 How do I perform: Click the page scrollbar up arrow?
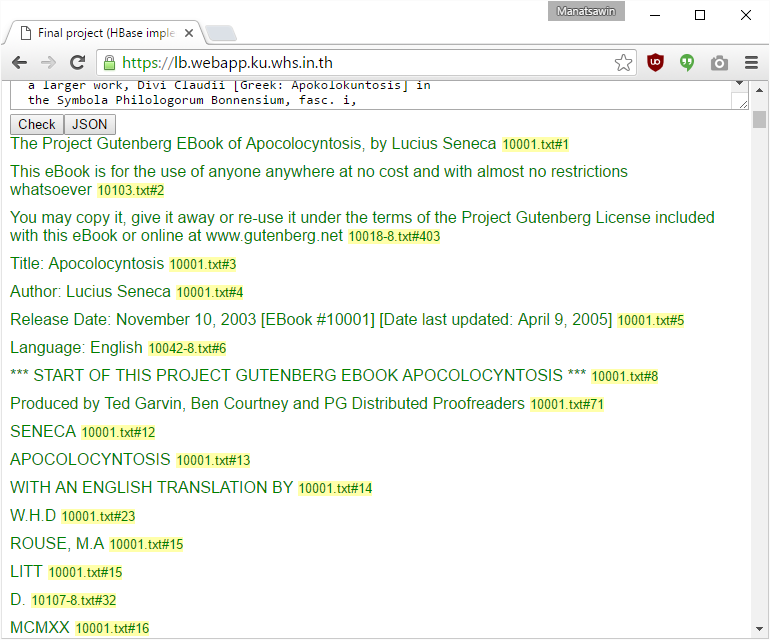pos(759,90)
